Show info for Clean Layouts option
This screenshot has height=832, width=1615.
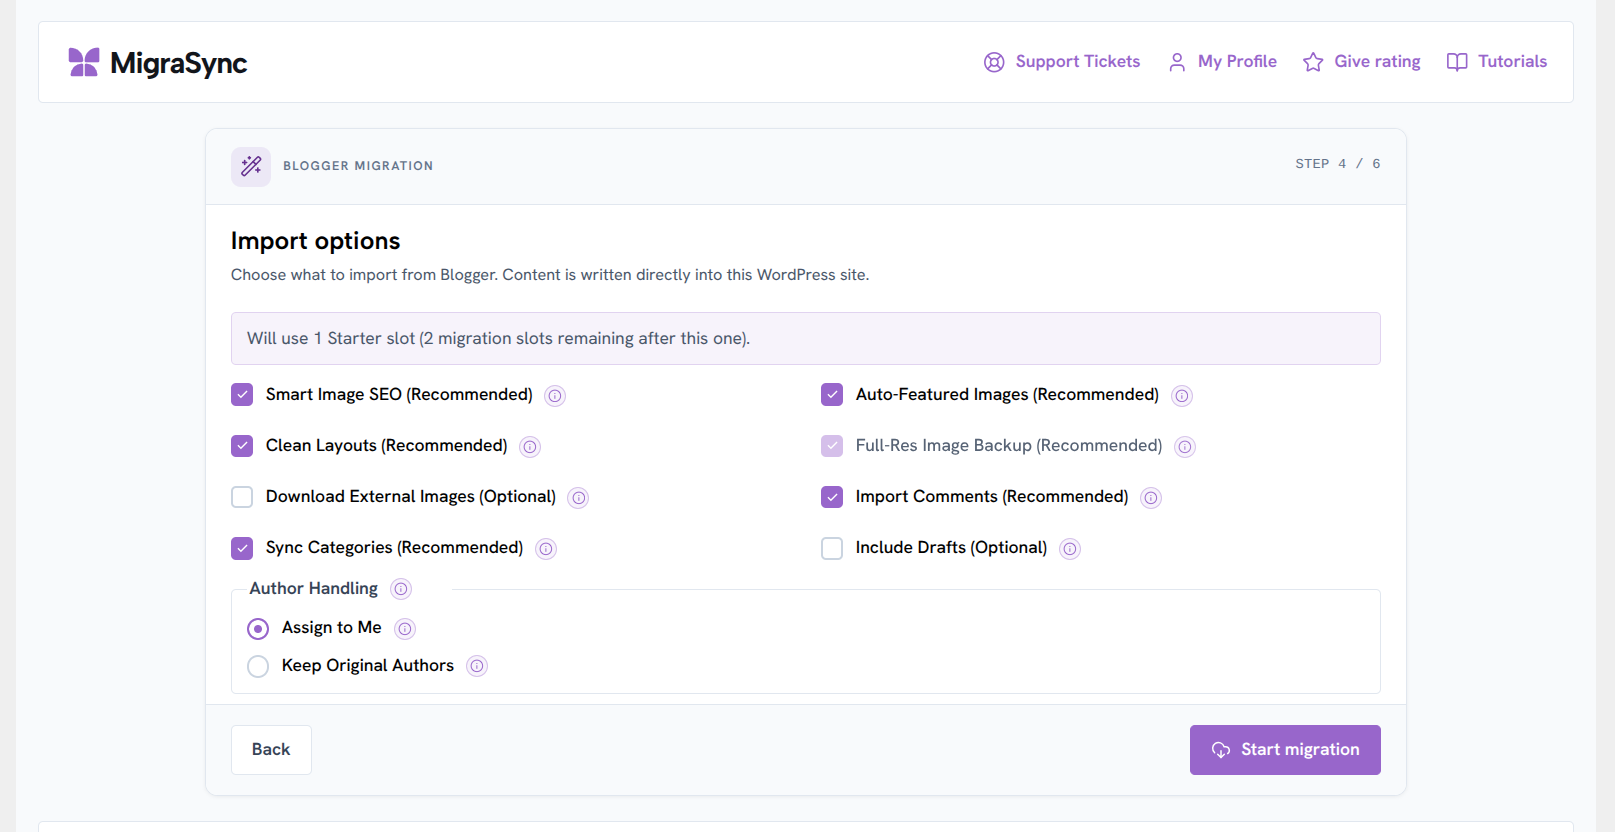point(530,447)
